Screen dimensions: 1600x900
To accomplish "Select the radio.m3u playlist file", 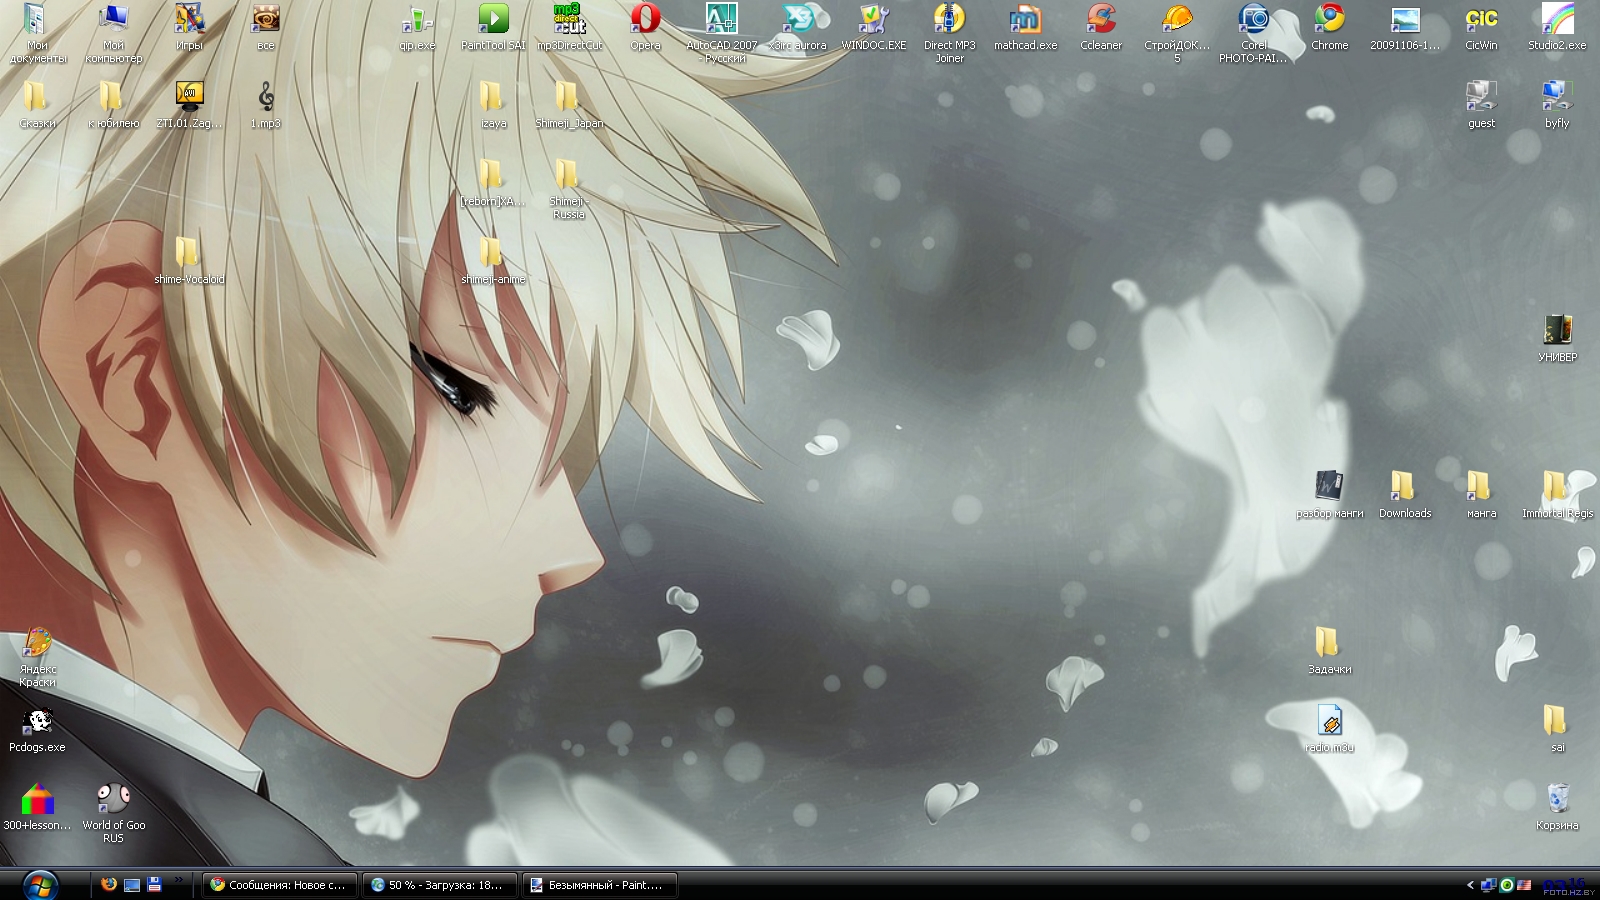I will coord(1329,729).
